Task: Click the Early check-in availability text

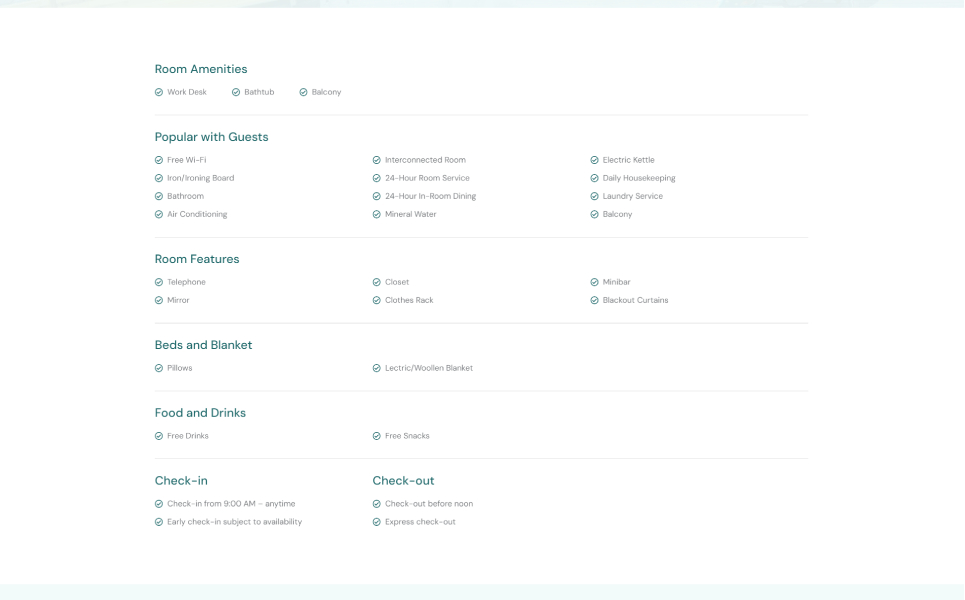Action: pyautogui.click(x=234, y=521)
